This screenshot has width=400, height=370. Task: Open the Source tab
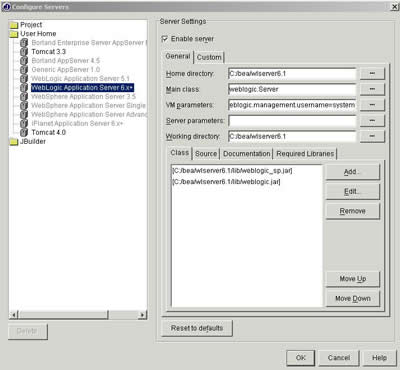click(206, 154)
